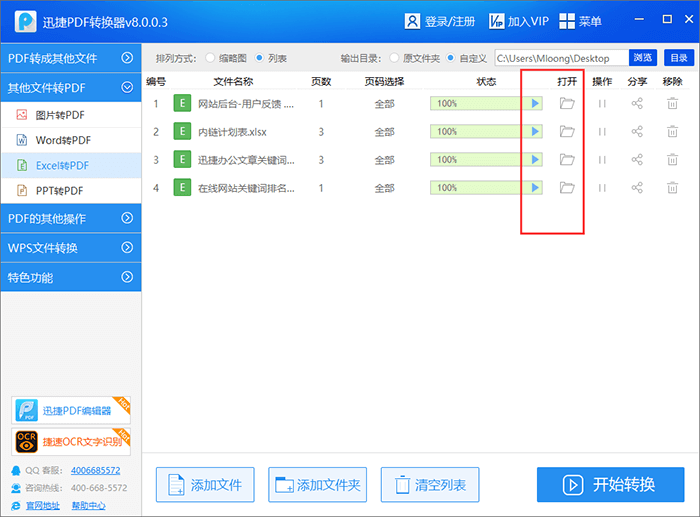
Task: Click play arrow on row 4 progress bar
Action: (535, 188)
